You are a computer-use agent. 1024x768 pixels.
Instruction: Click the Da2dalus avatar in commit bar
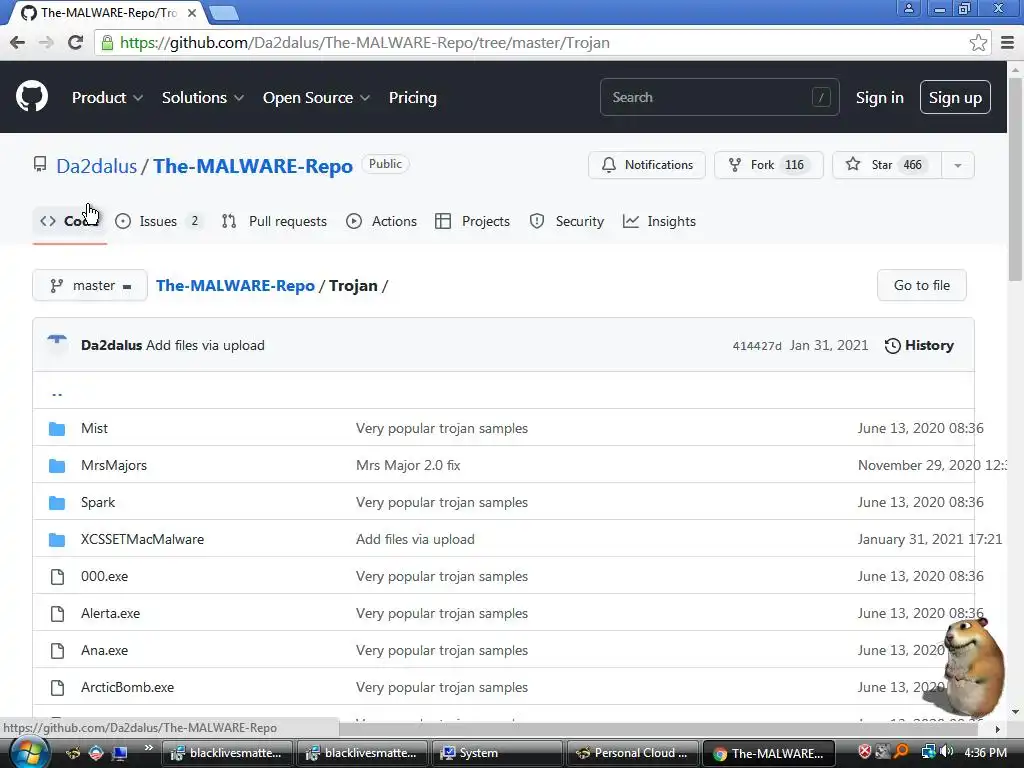[57, 345]
